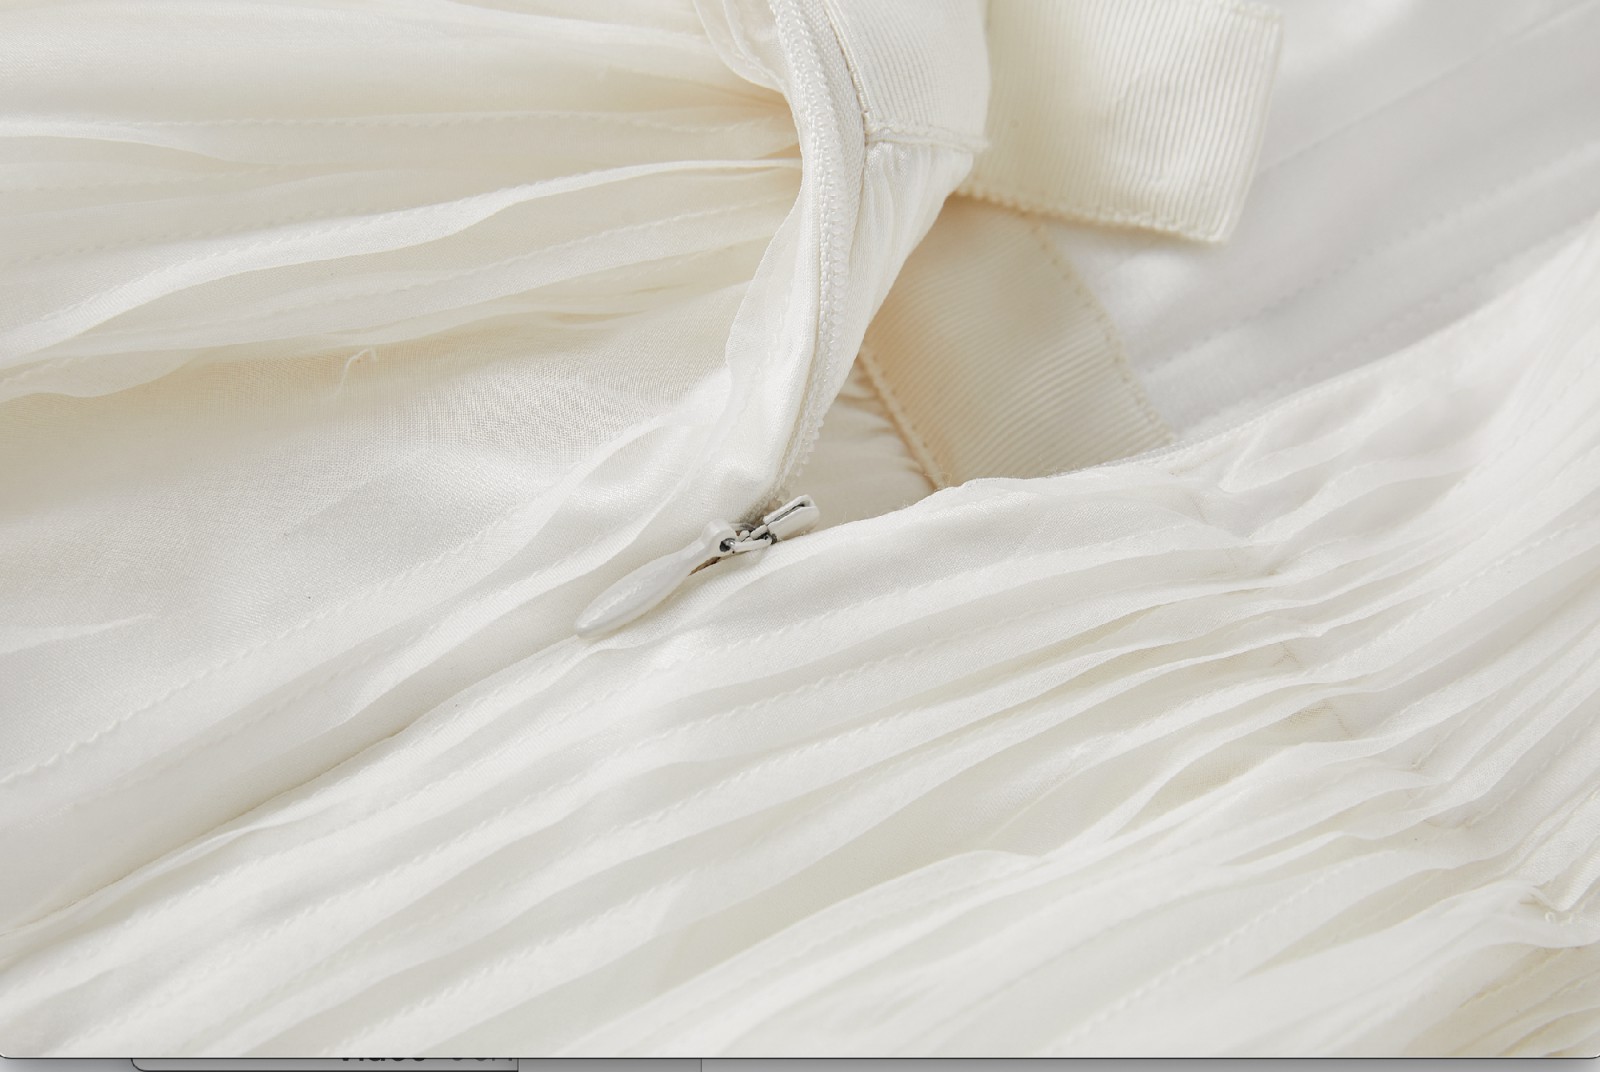Click the white dress zipper photo
This screenshot has width=1600, height=1072.
(800, 527)
